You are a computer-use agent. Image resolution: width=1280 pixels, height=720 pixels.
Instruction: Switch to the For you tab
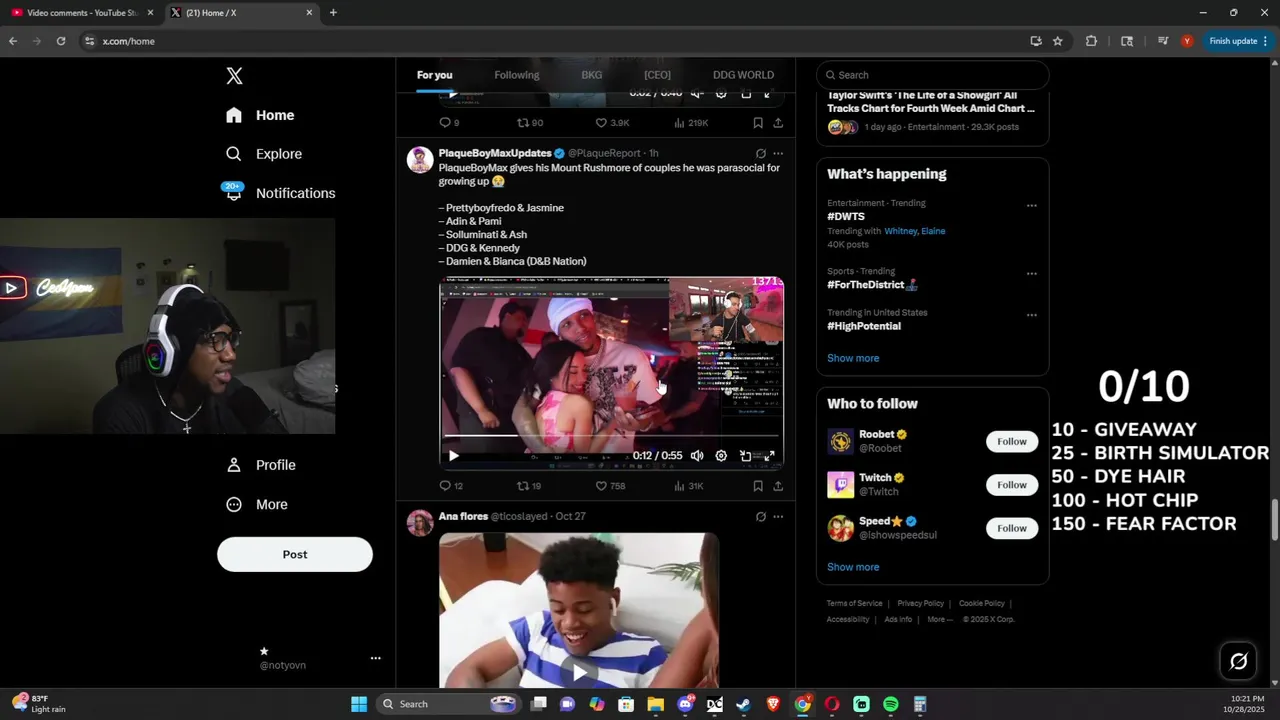pyautogui.click(x=434, y=75)
